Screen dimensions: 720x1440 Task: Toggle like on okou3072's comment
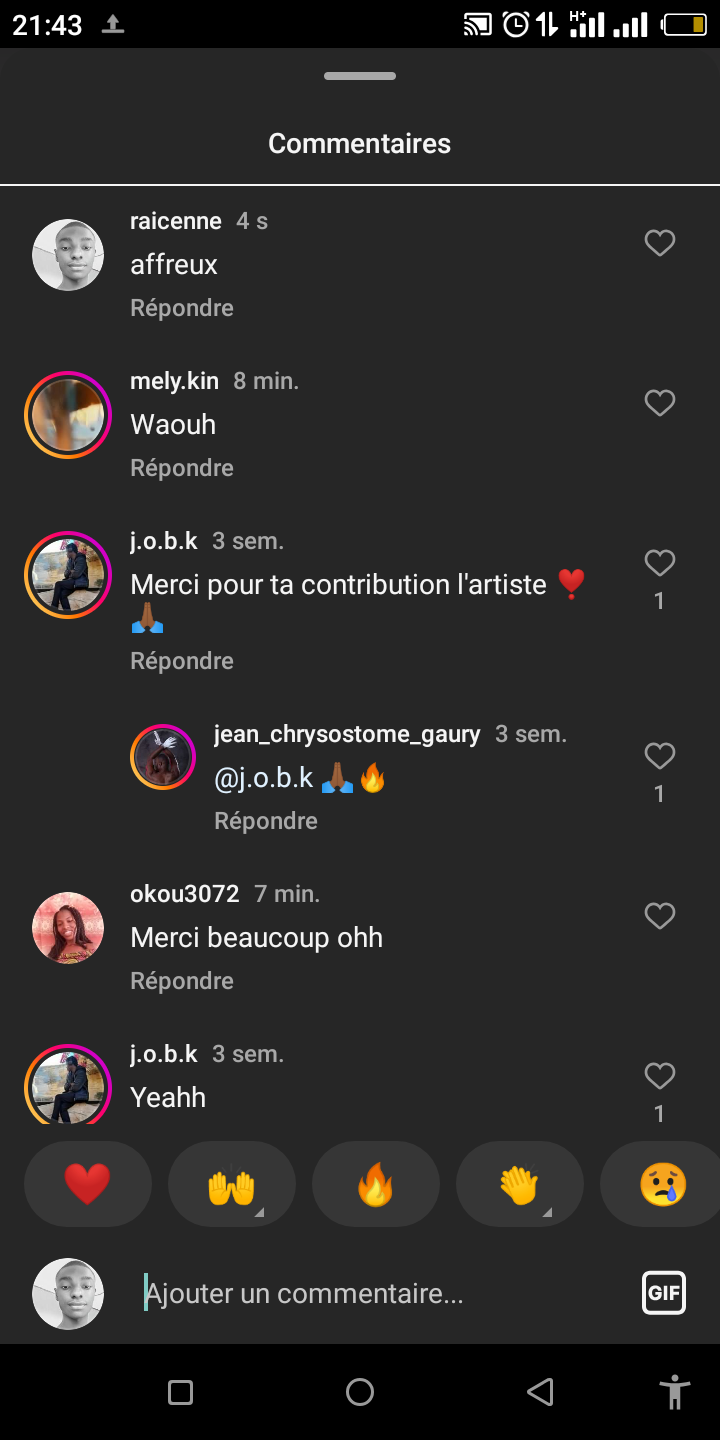[x=659, y=916]
